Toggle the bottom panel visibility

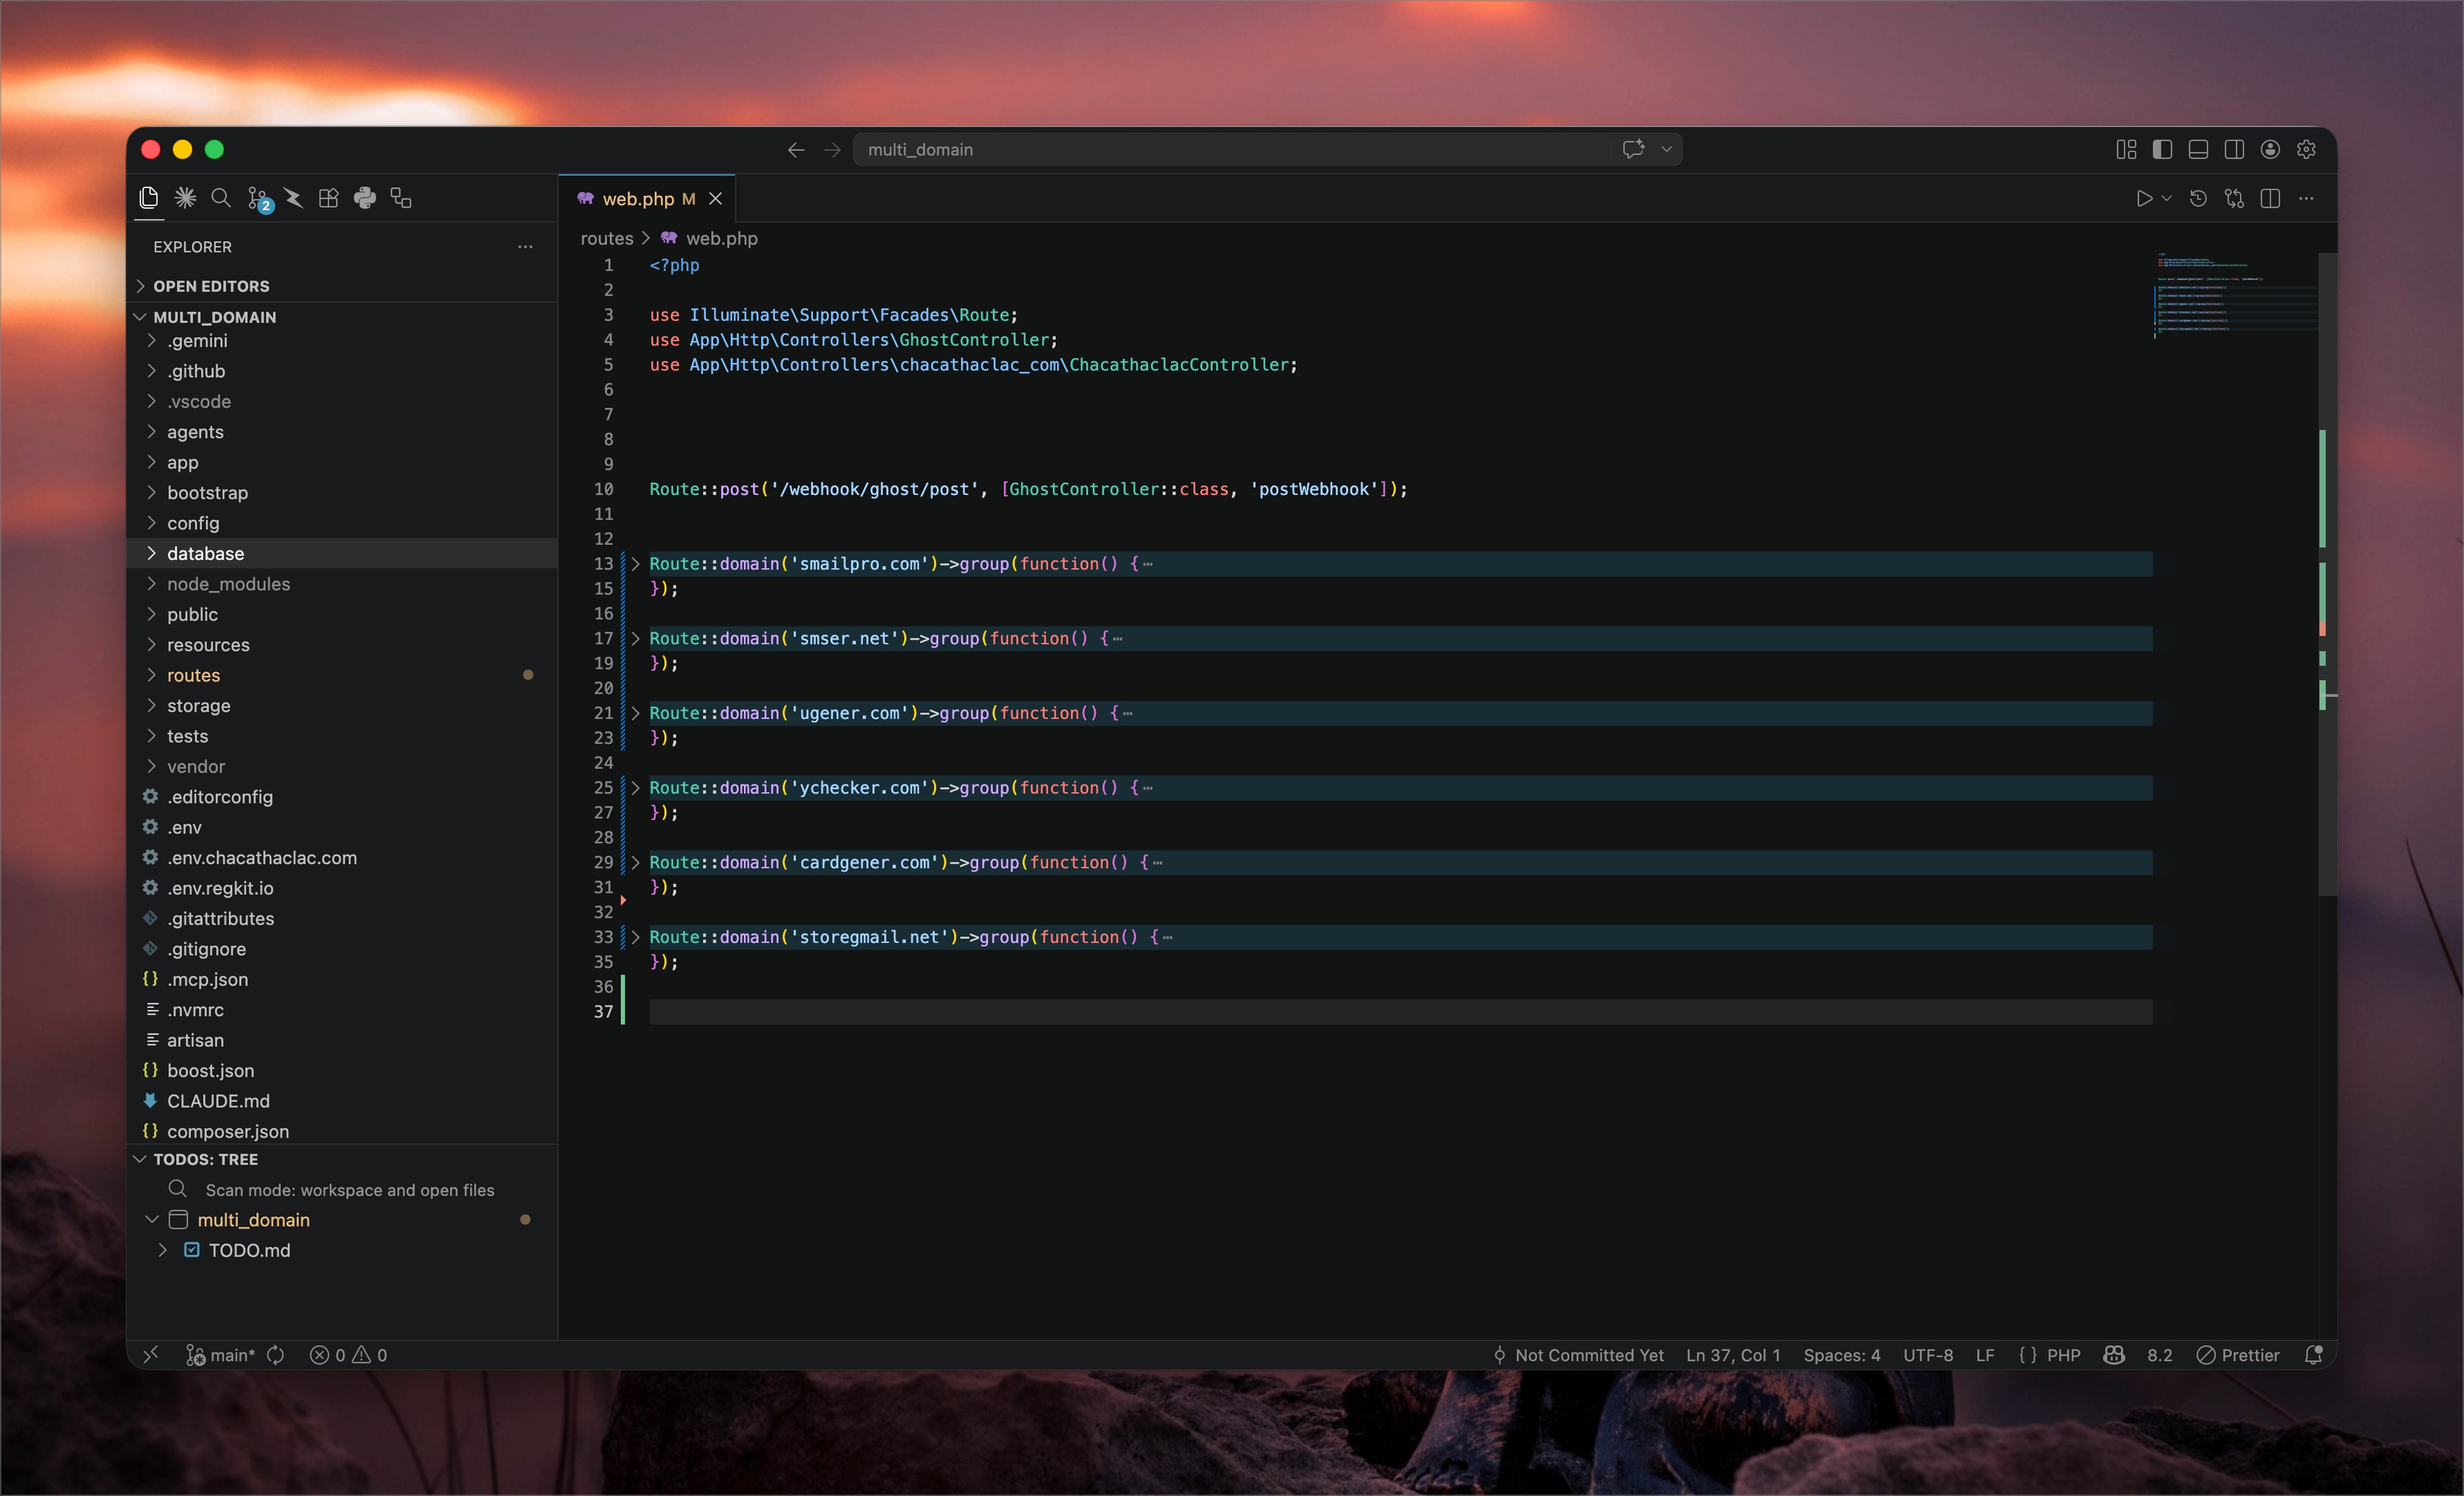click(2198, 149)
